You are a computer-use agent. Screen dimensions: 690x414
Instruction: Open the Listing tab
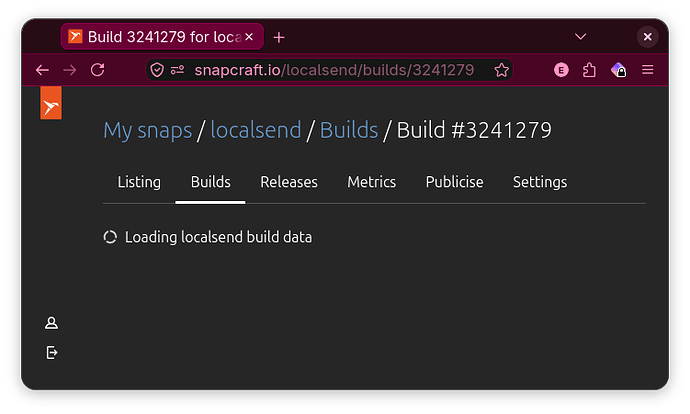pos(139,182)
